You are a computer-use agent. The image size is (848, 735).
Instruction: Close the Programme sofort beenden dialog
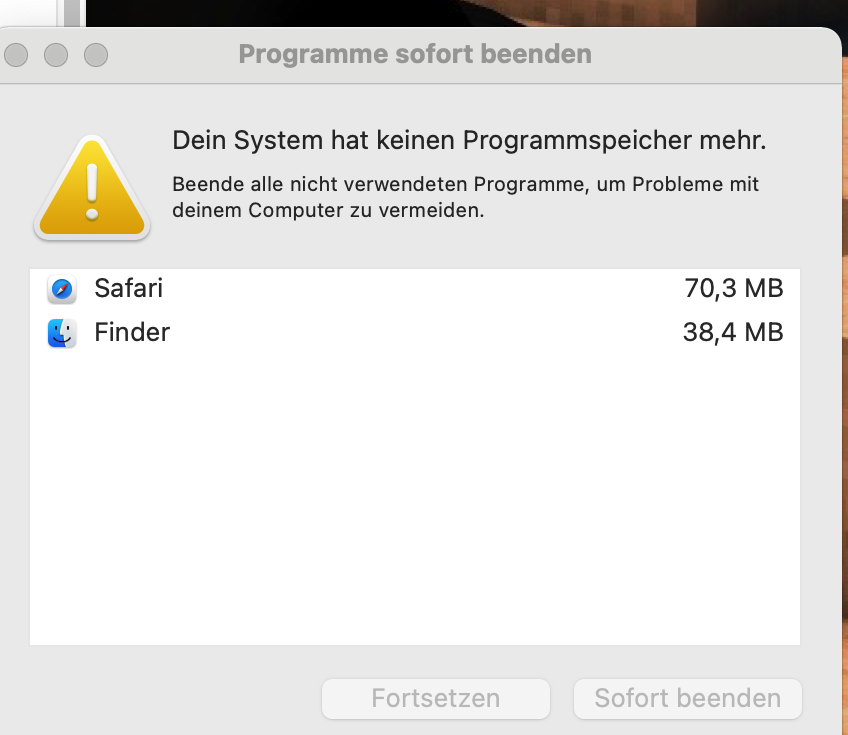point(17,54)
